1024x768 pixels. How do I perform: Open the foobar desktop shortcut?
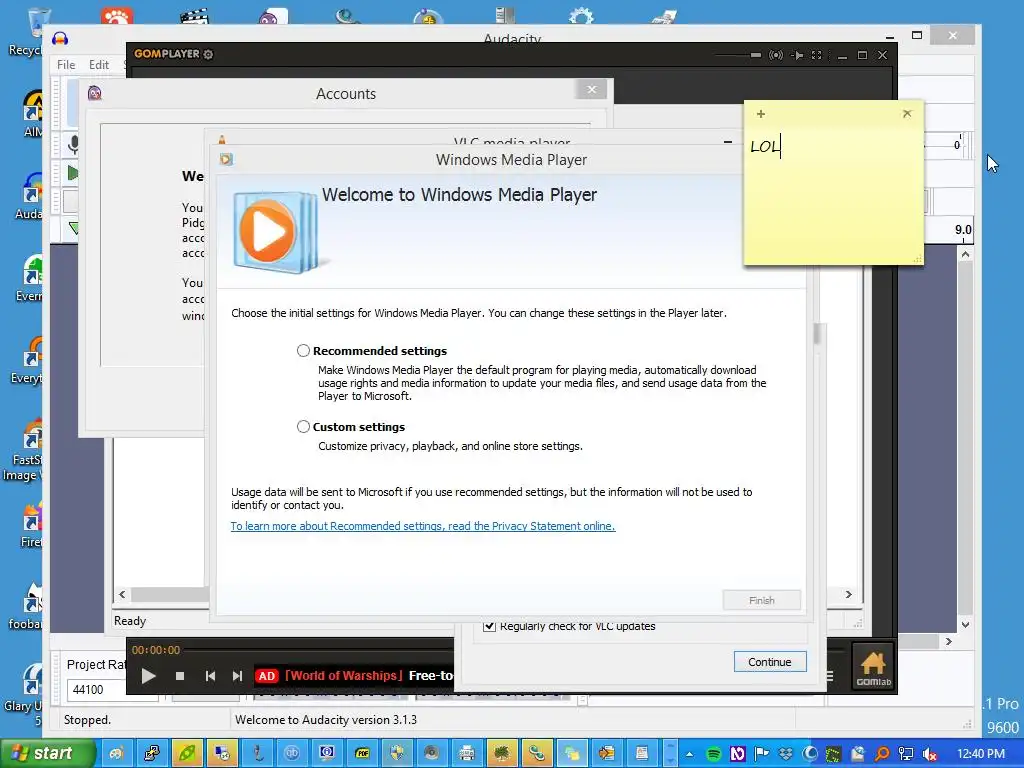click(26, 607)
